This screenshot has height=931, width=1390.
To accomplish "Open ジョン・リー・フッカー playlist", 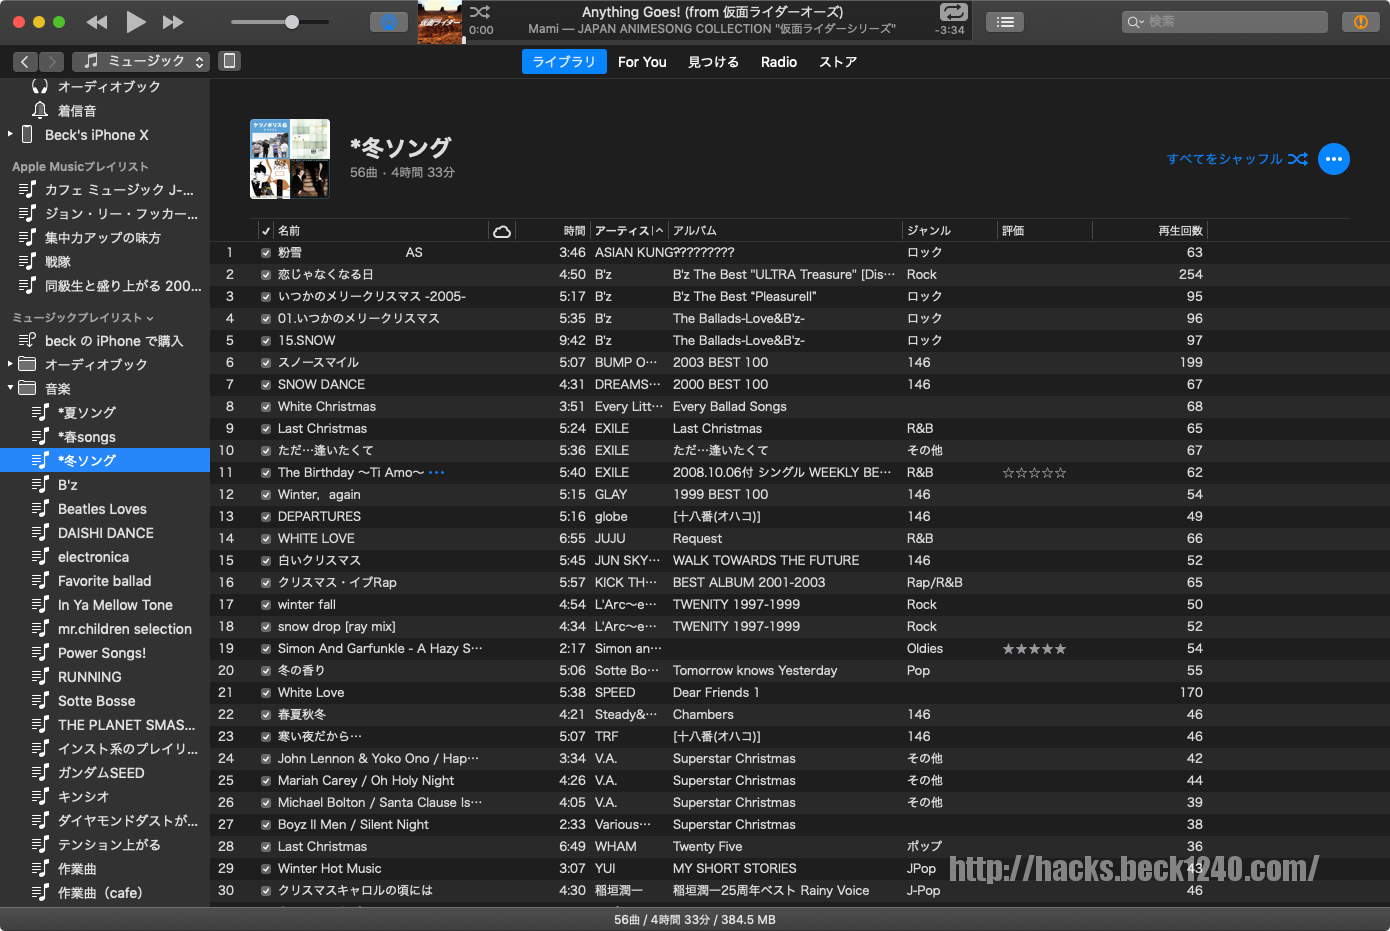I will (105, 214).
